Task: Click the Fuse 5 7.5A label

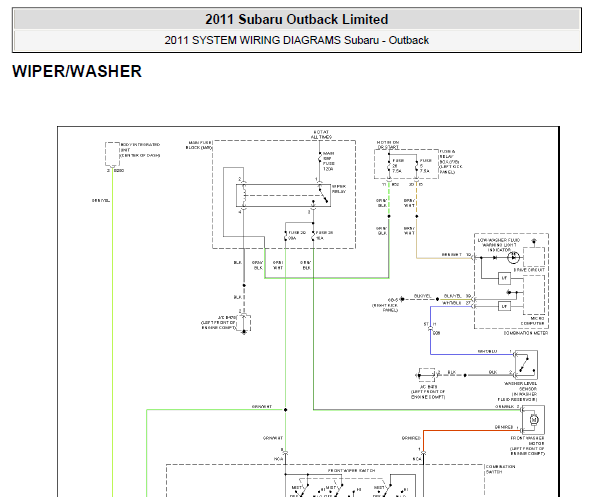Action: [425, 166]
